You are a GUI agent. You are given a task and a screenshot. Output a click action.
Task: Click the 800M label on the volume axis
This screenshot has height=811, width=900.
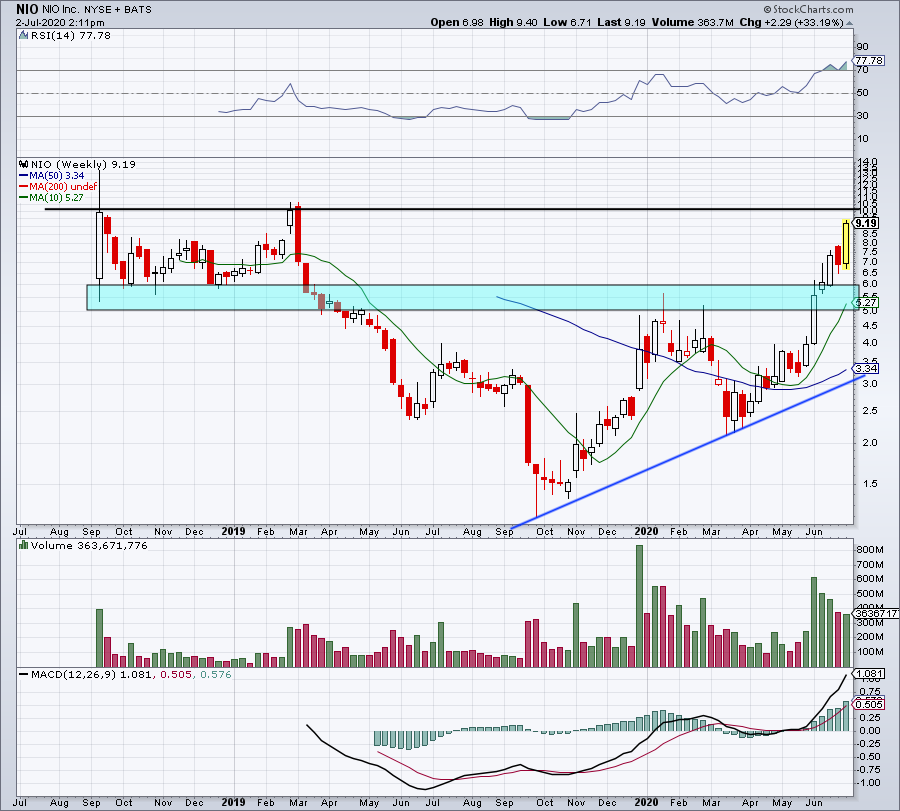[870, 550]
